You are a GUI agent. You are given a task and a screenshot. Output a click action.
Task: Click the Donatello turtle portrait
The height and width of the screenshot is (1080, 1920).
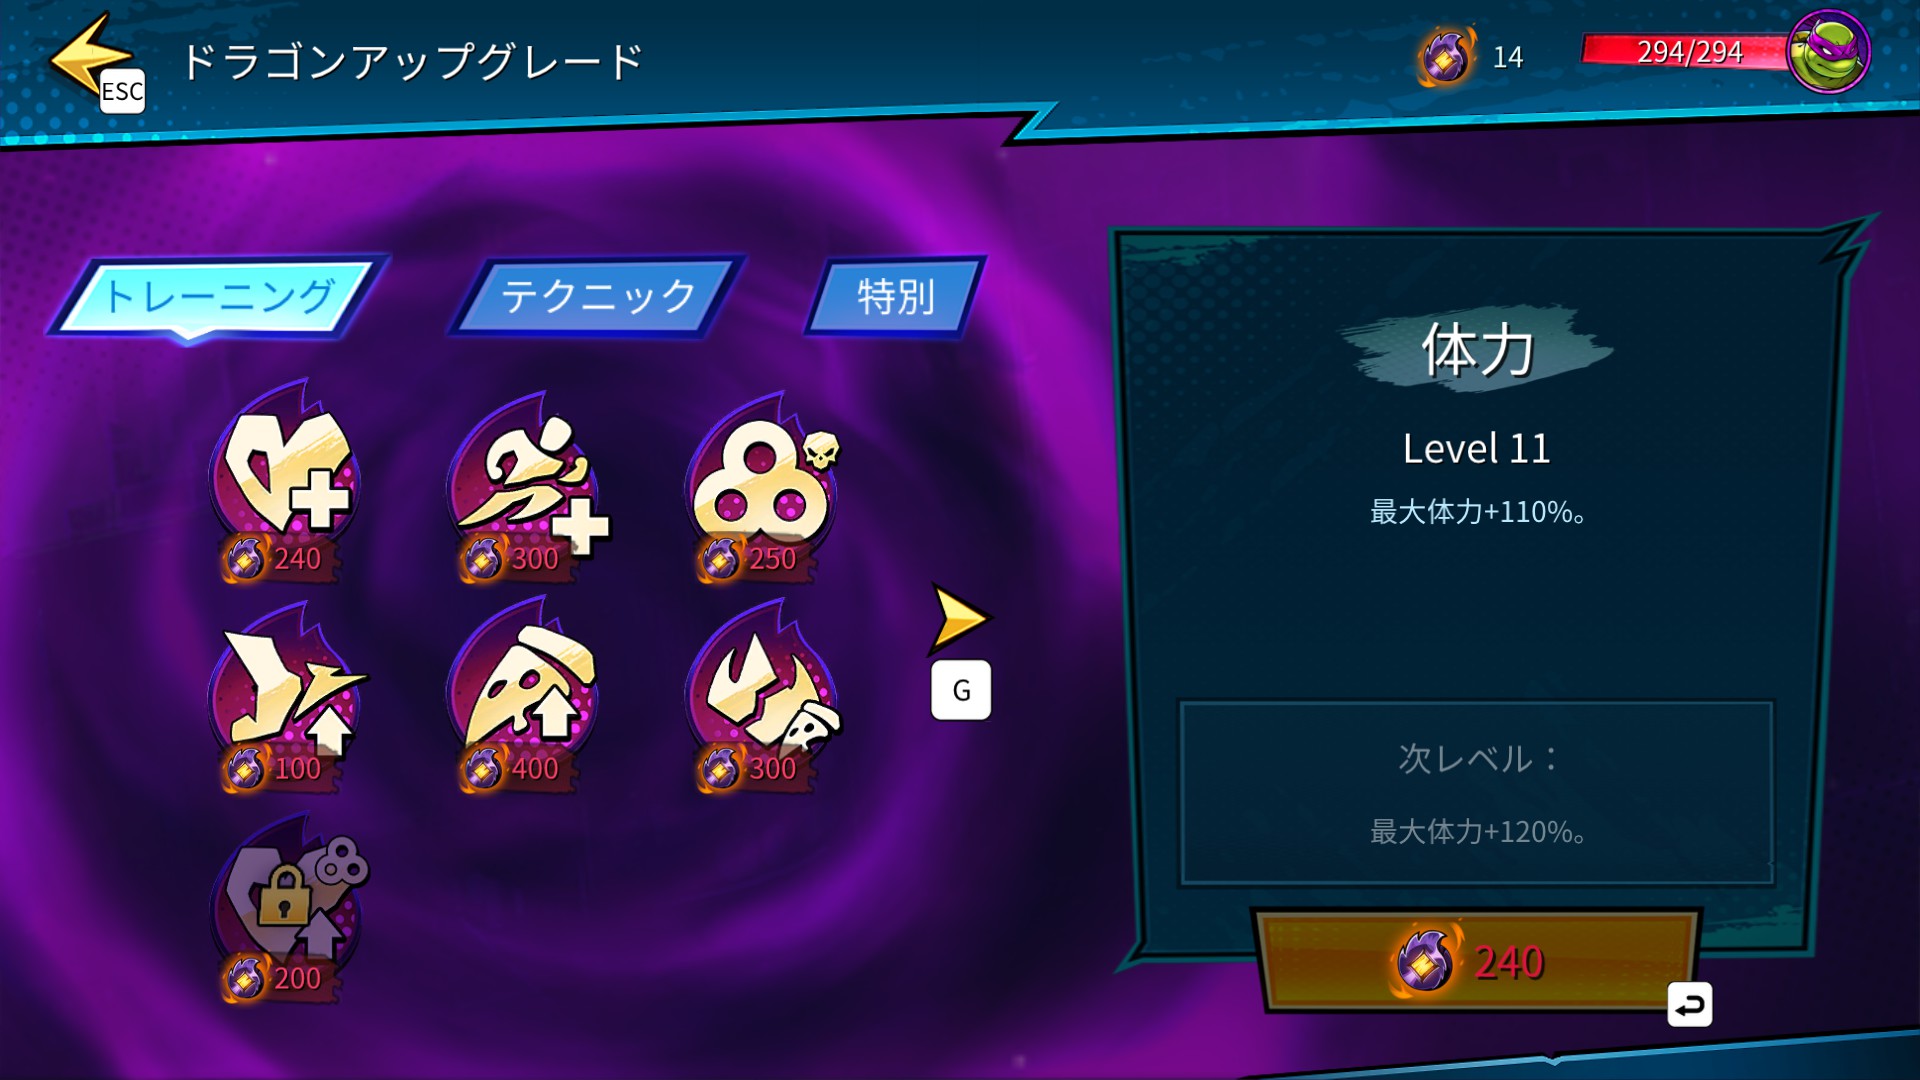[x=1828, y=52]
